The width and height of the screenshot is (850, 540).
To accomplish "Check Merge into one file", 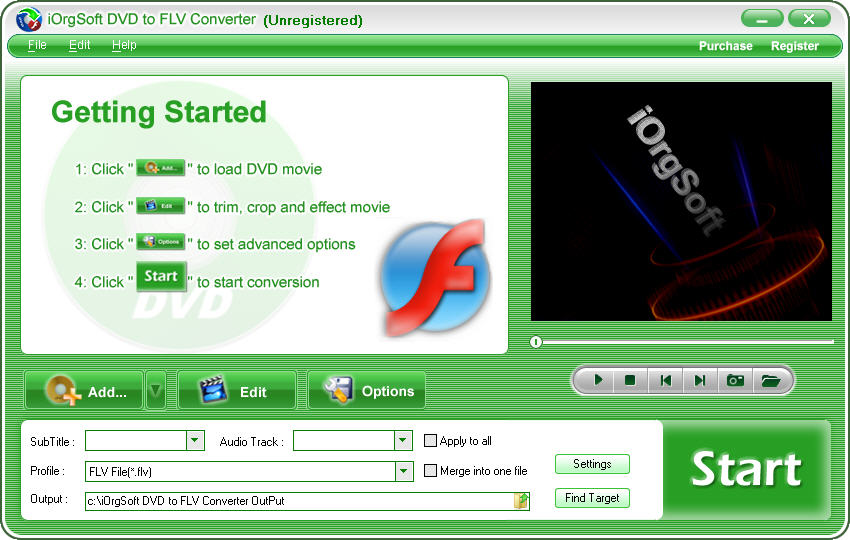I will (431, 471).
